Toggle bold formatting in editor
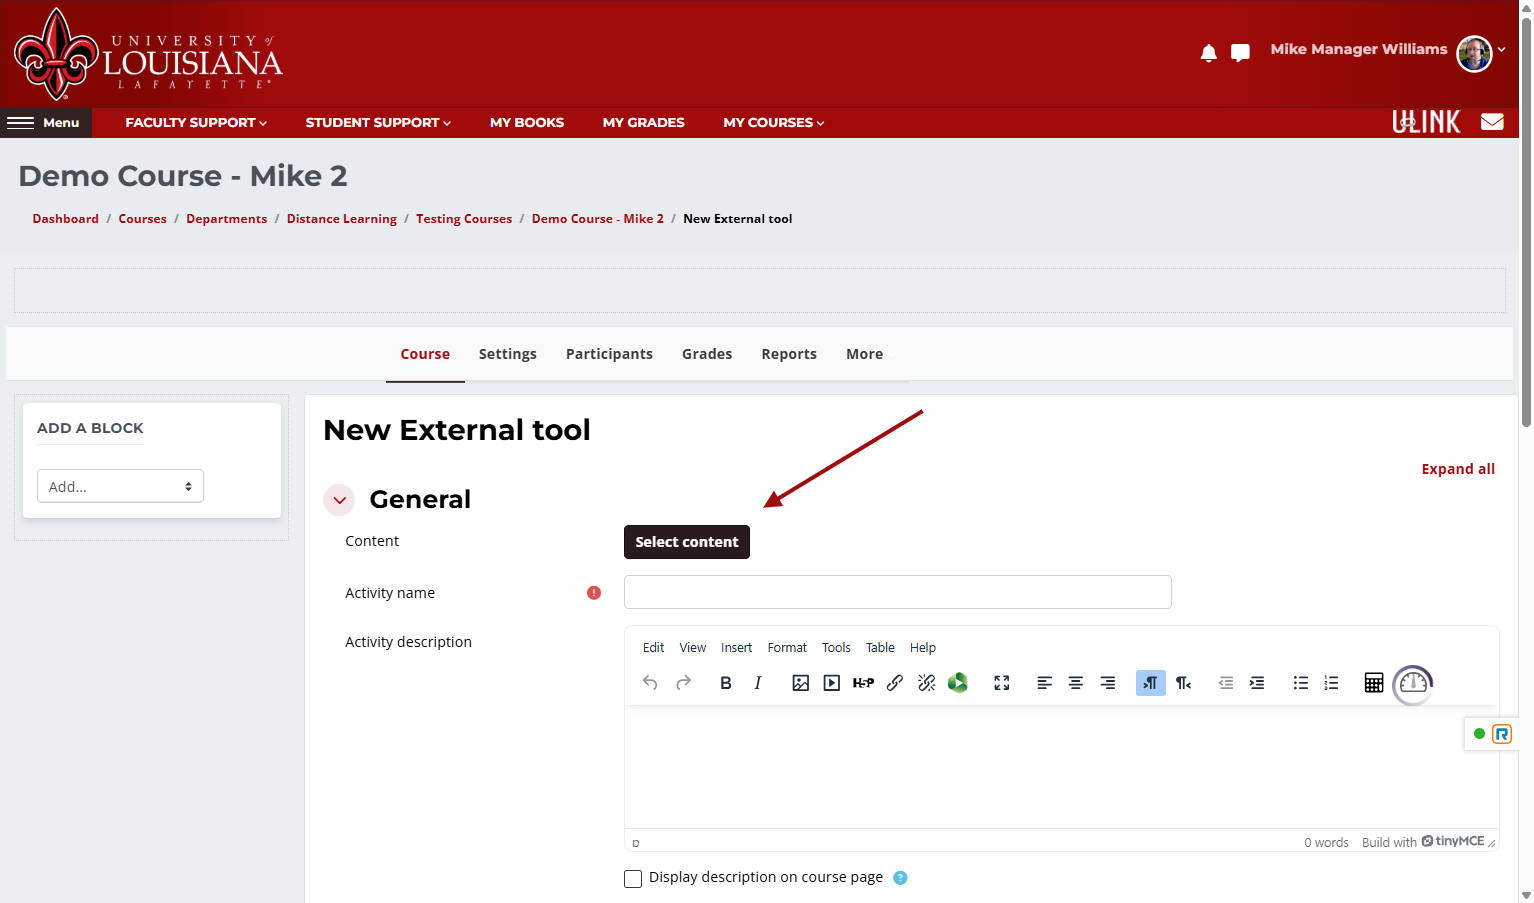Image resolution: width=1534 pixels, height=903 pixels. click(x=726, y=683)
